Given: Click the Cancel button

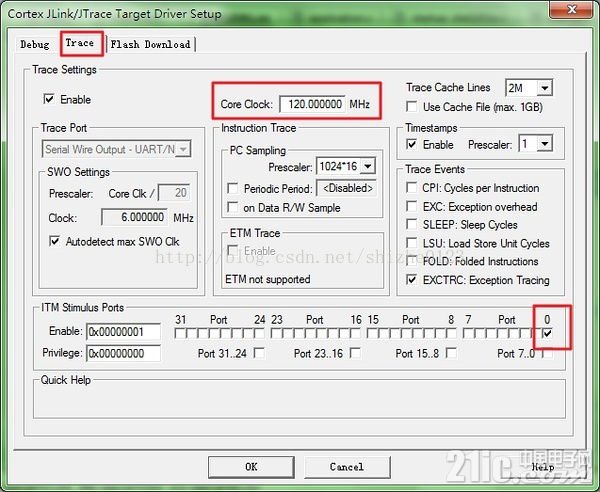Looking at the screenshot, I should click(347, 467).
